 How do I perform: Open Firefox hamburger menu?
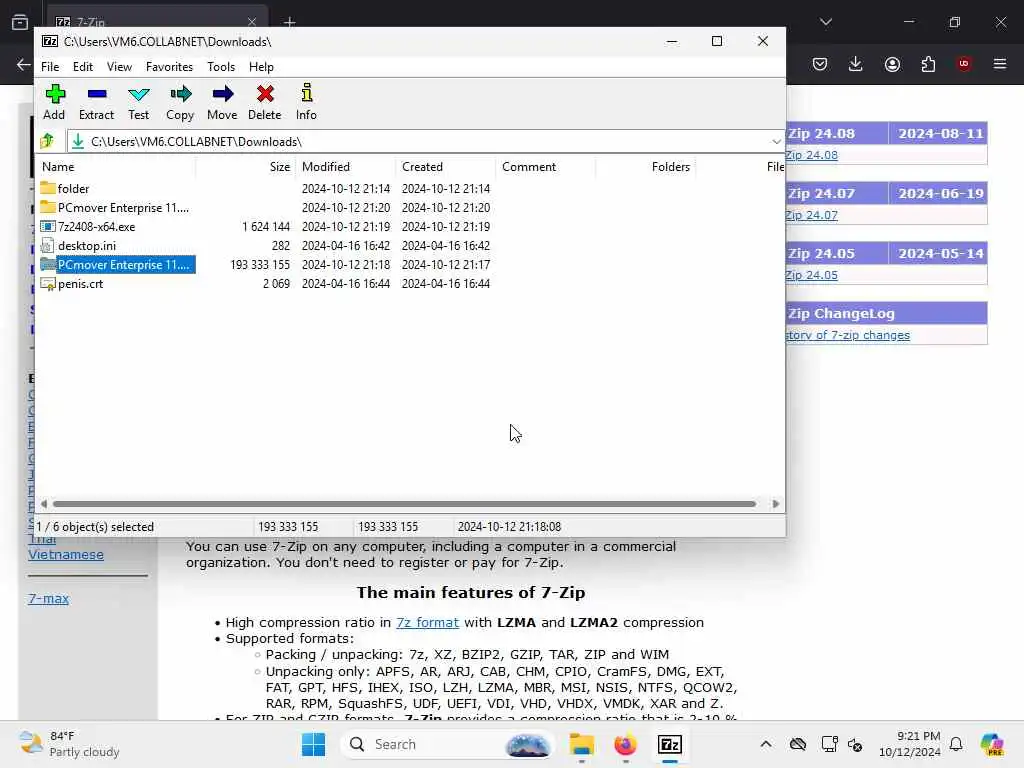[1000, 64]
